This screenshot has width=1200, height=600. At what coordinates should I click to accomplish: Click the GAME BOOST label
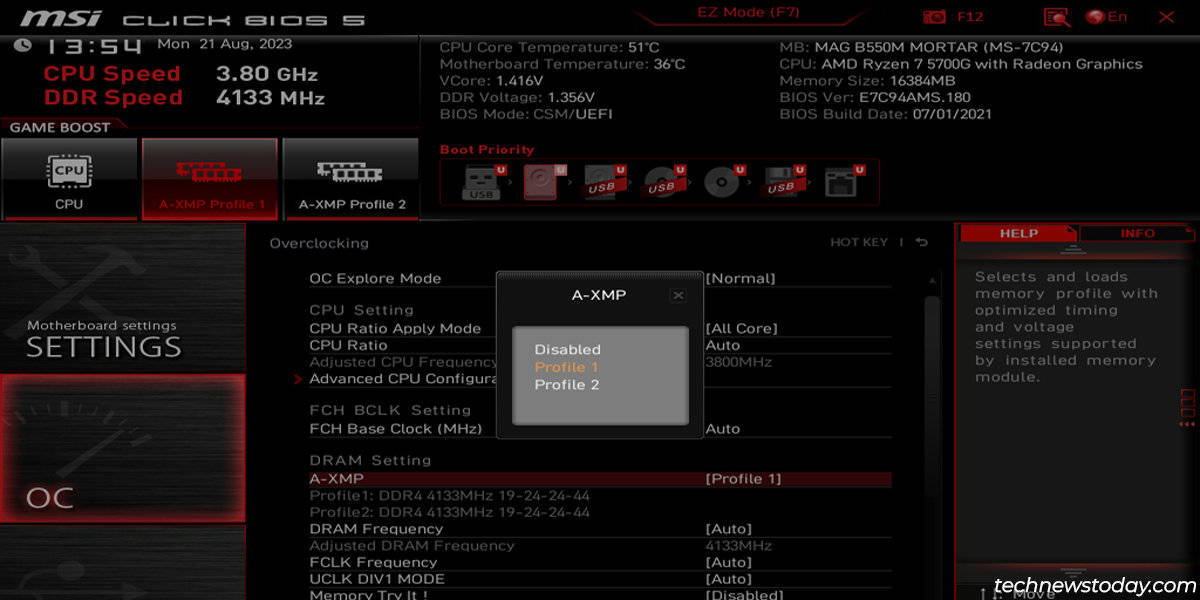coord(59,128)
